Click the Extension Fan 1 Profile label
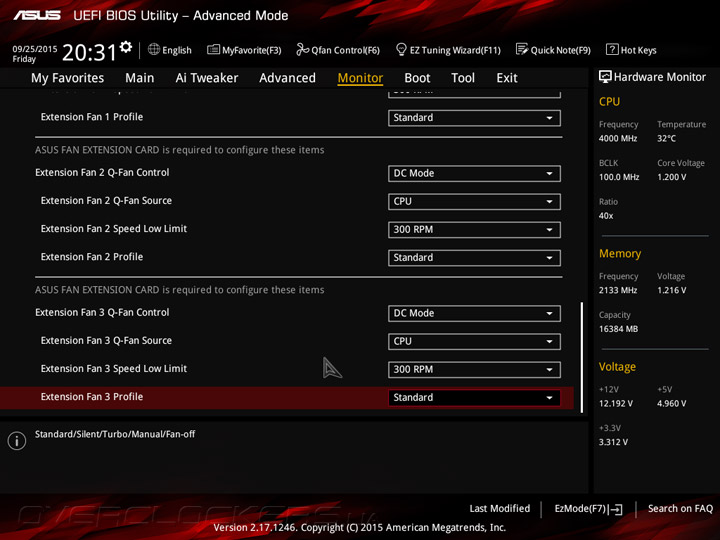720x540 pixels. [92, 117]
